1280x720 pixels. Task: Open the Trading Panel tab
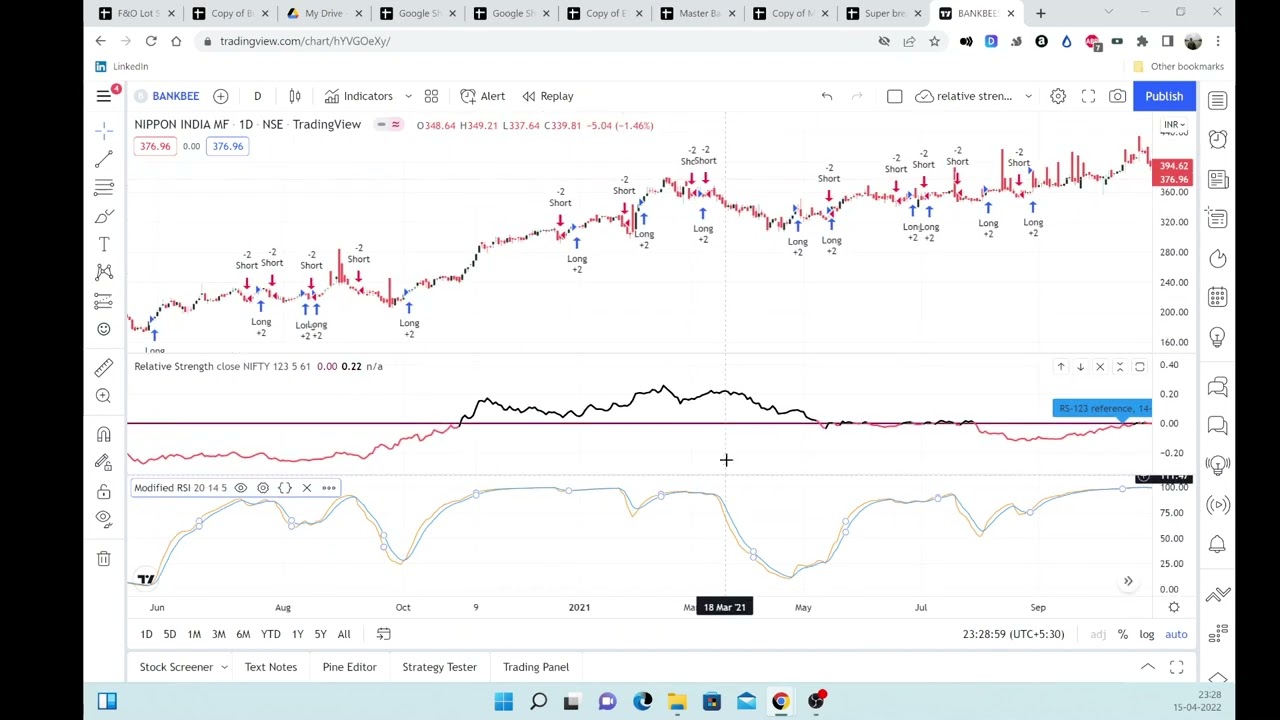click(x=536, y=667)
